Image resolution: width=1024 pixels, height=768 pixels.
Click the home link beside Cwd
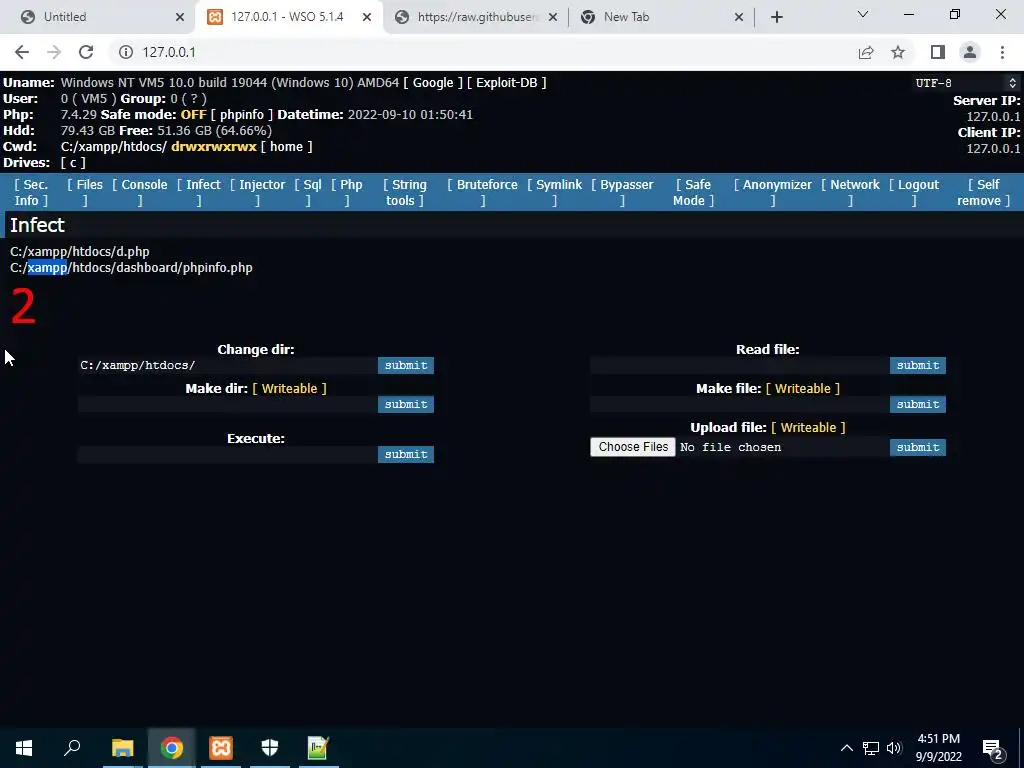point(287,147)
